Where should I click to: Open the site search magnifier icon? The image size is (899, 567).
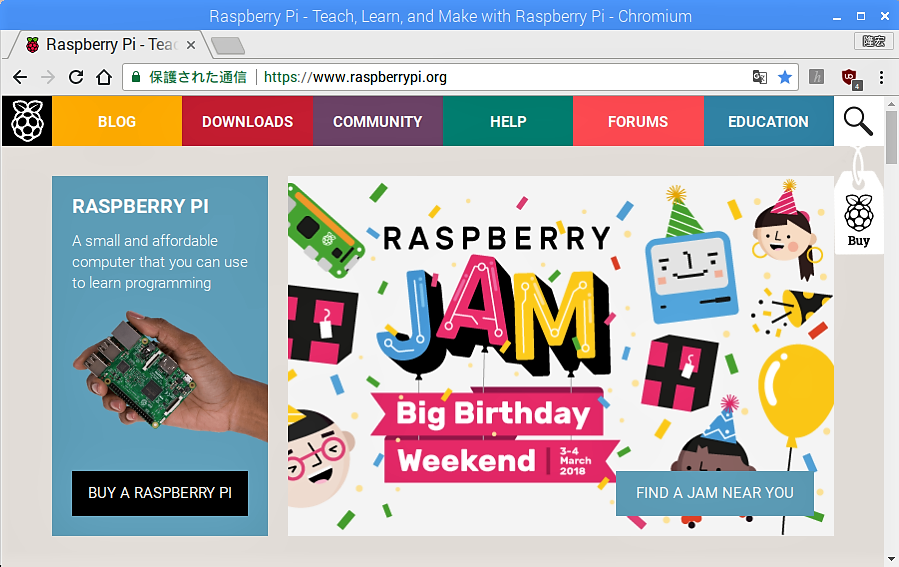858,121
